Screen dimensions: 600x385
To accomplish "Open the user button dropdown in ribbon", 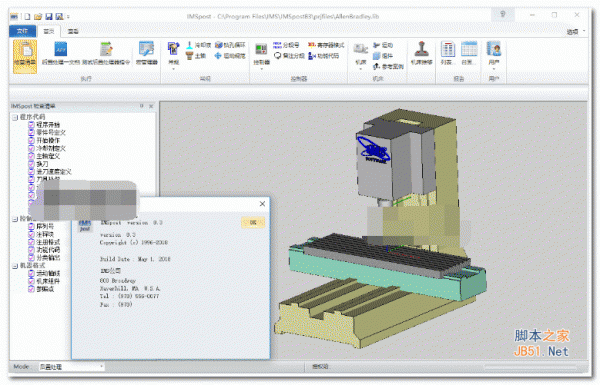I will pyautogui.click(x=494, y=69).
